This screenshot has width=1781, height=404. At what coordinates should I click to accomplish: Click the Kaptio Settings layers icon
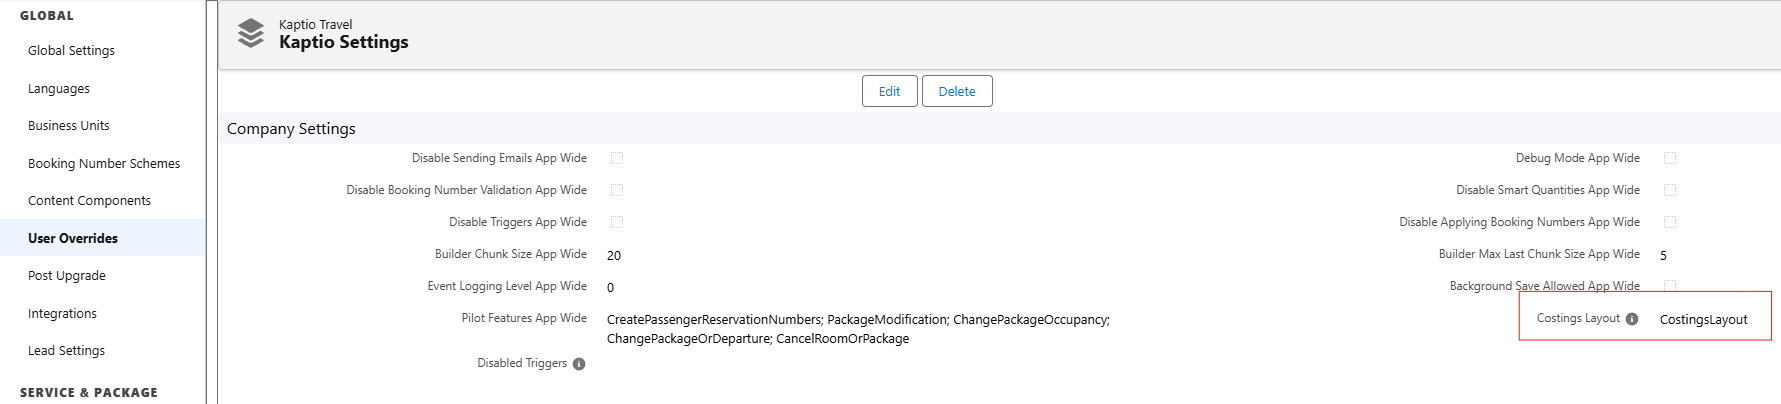(251, 33)
